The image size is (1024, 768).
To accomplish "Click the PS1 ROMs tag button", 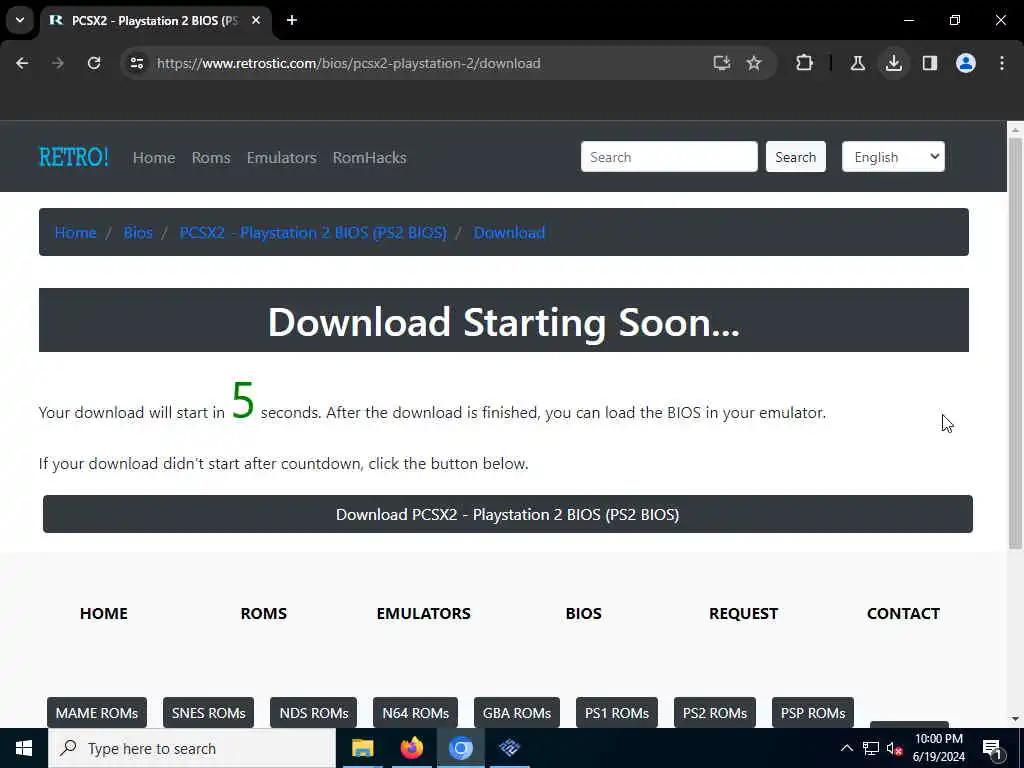I will (616, 712).
